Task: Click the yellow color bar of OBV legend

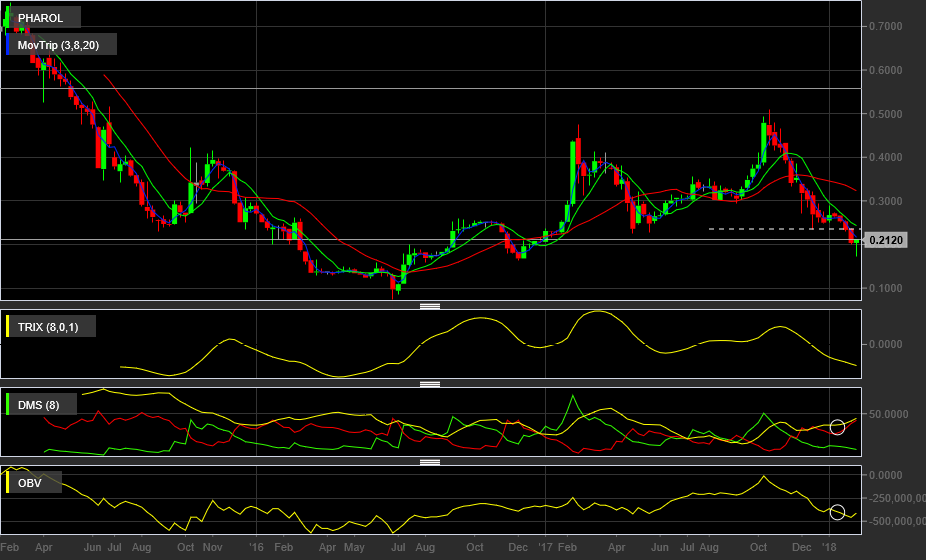Action: [x=8, y=483]
